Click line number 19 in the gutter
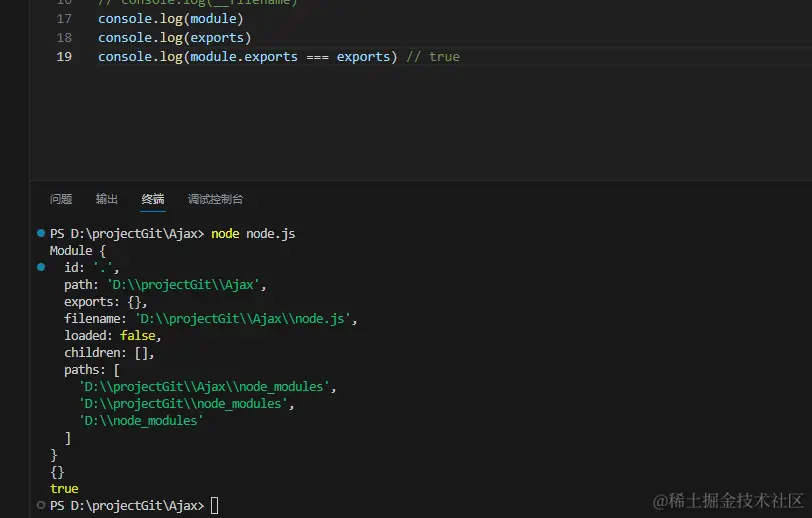 pos(64,56)
